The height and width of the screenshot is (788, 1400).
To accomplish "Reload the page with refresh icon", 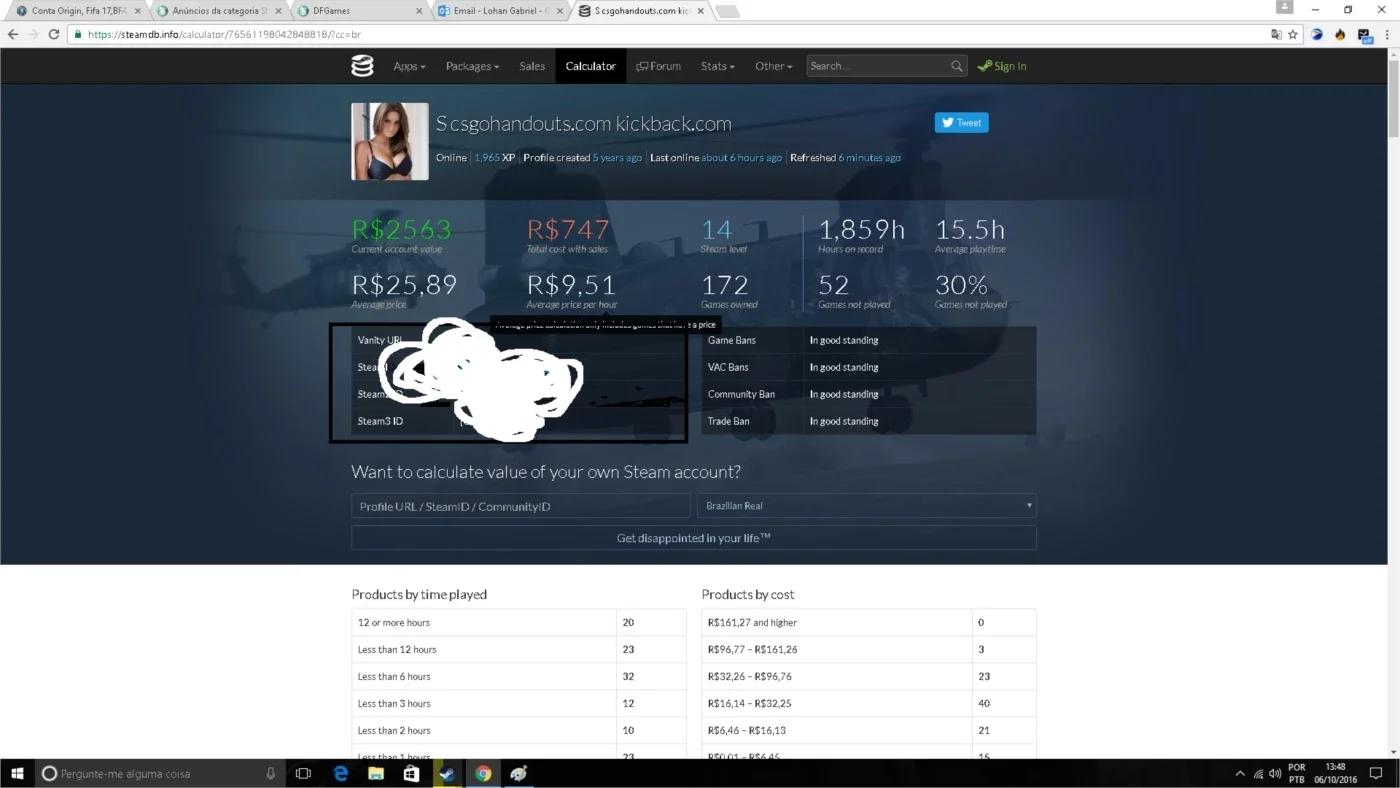I will [x=54, y=34].
